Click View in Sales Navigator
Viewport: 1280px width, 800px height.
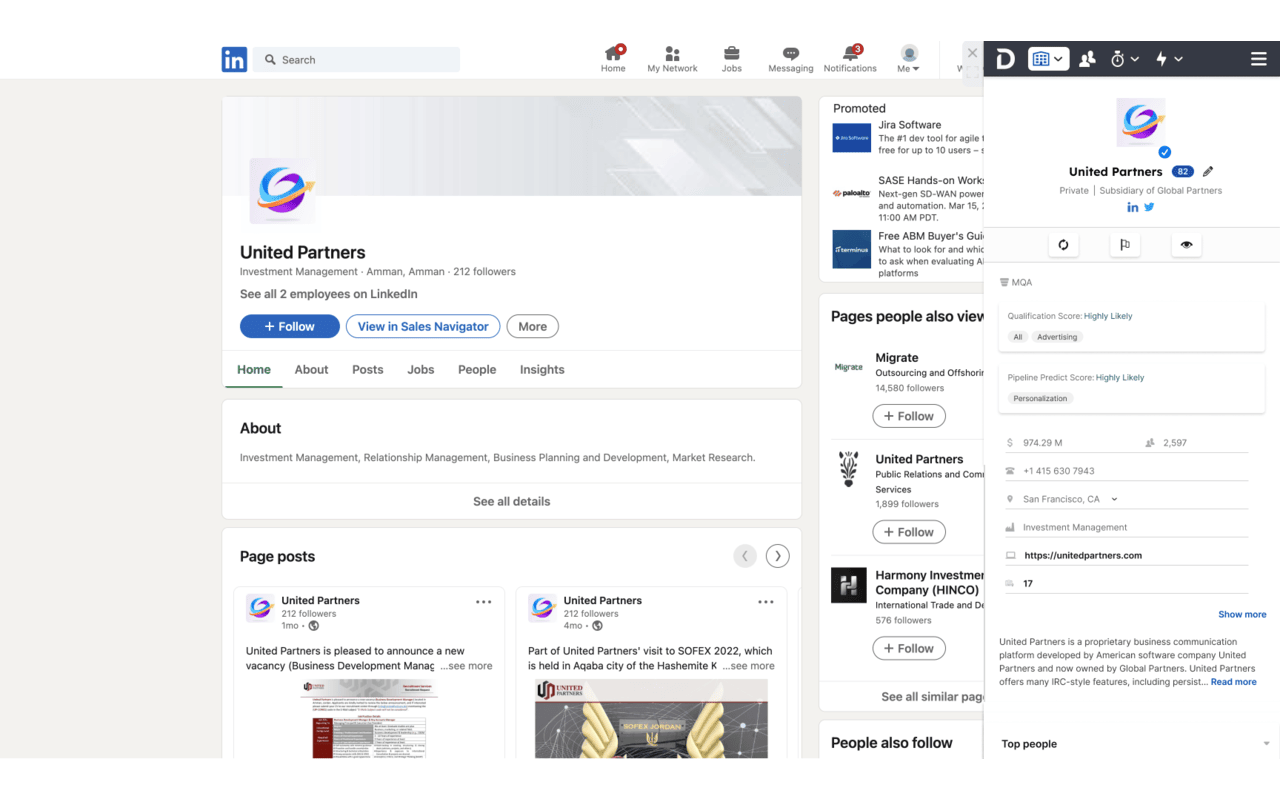pyautogui.click(x=423, y=326)
